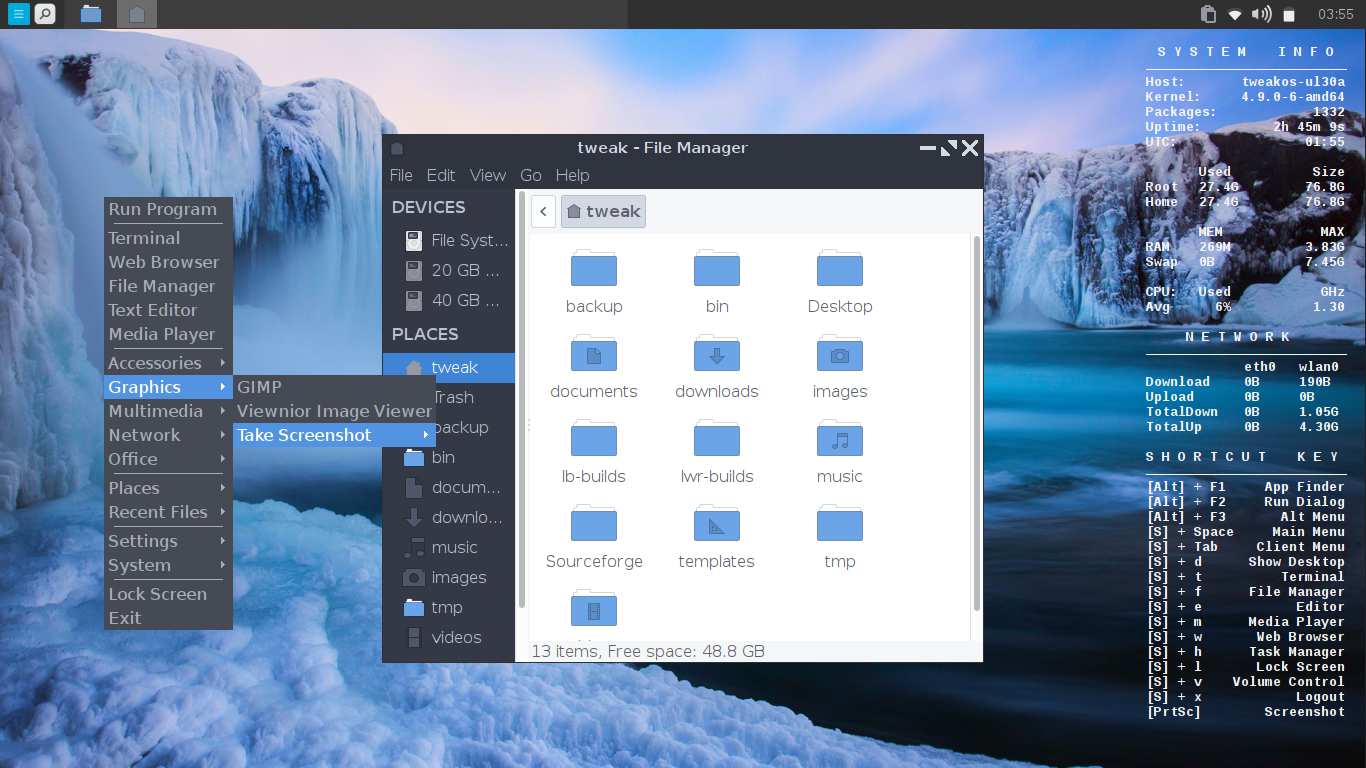The image size is (1366, 768).
Task: Click the tweak home path button
Action: click(x=603, y=211)
